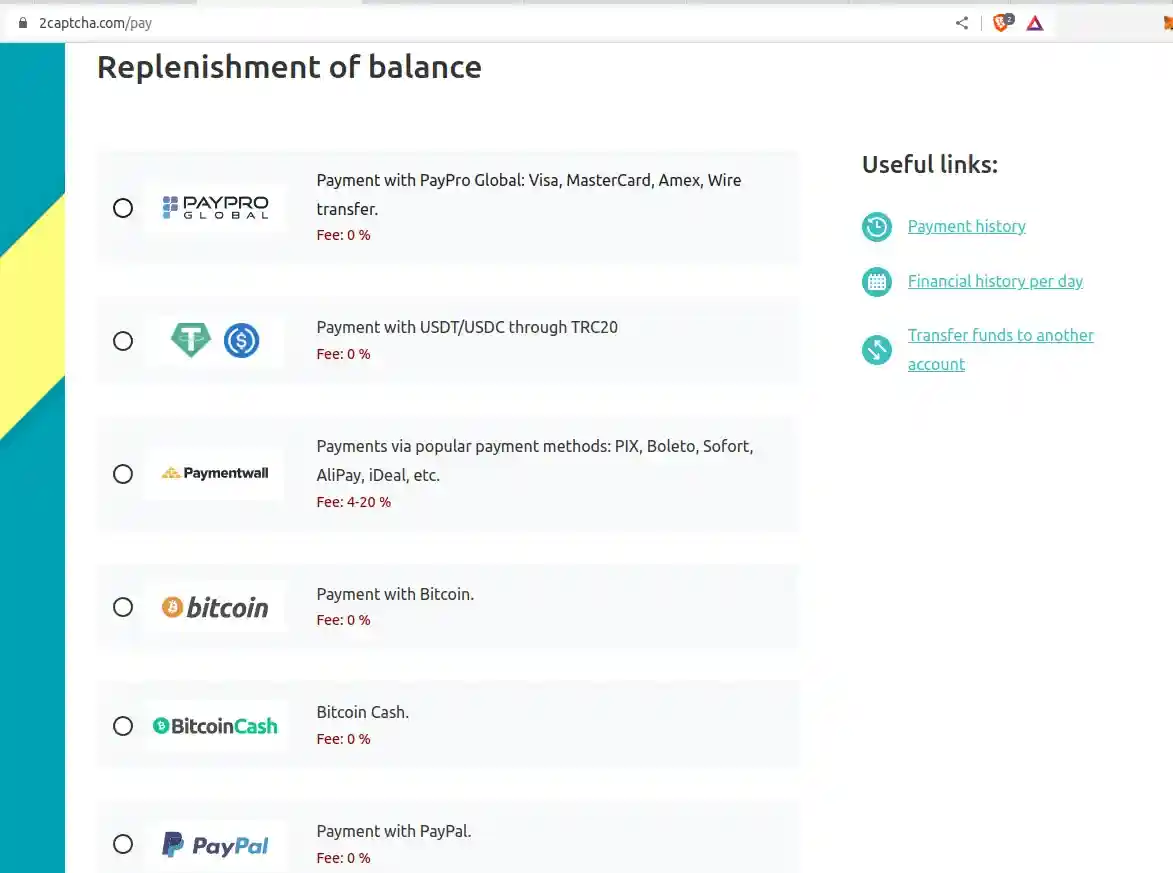Click the USDC coin icon
The image size is (1173, 873).
point(239,340)
